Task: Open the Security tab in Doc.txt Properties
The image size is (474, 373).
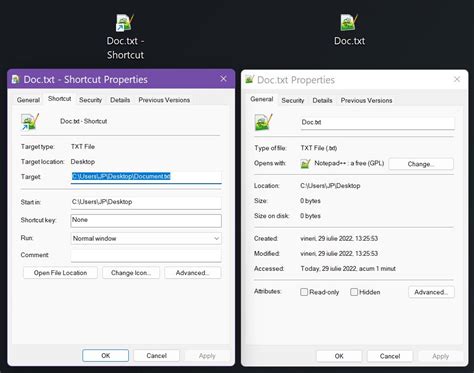Action: pyautogui.click(x=293, y=100)
